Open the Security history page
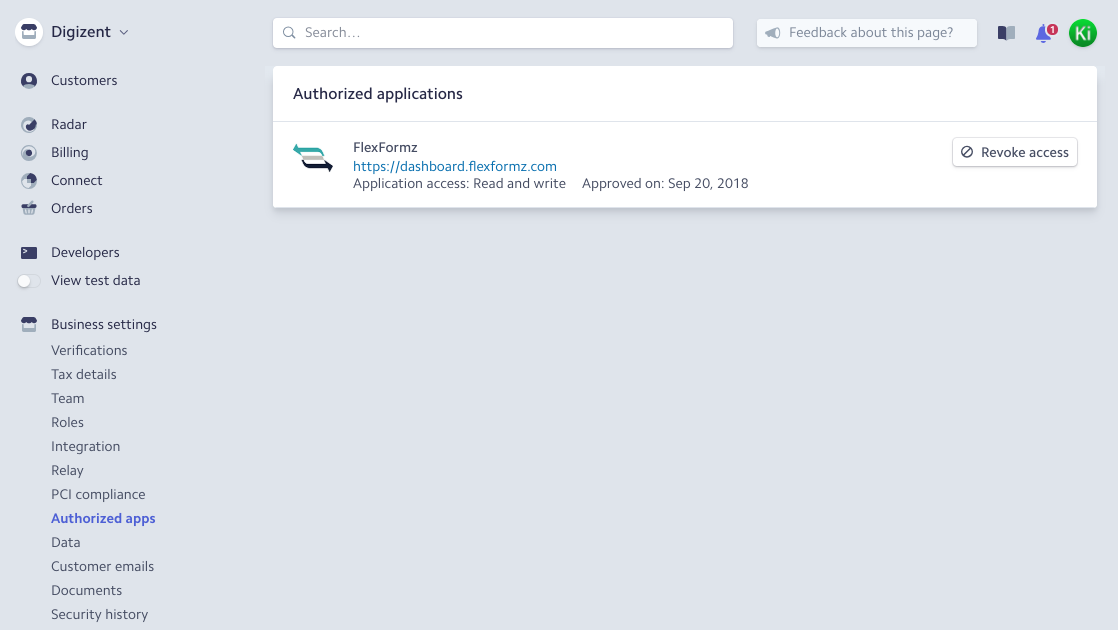1118x630 pixels. 99,614
